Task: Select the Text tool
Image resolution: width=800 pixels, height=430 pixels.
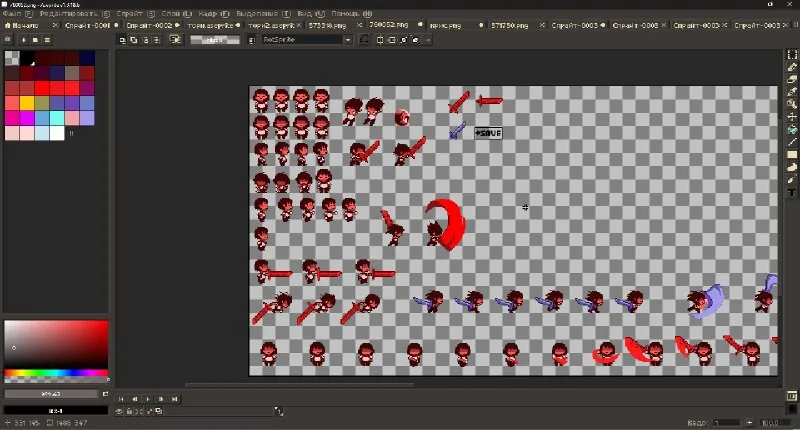Action: click(x=792, y=192)
